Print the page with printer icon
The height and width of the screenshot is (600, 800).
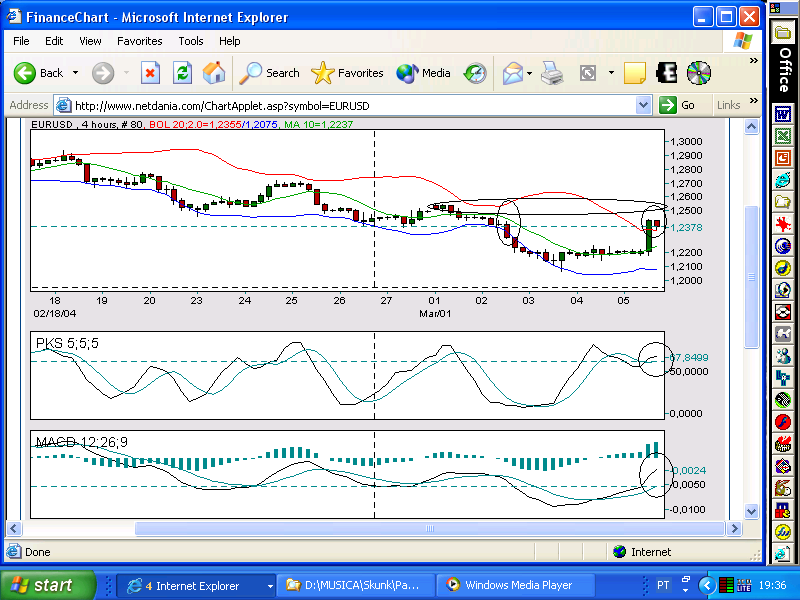point(552,73)
